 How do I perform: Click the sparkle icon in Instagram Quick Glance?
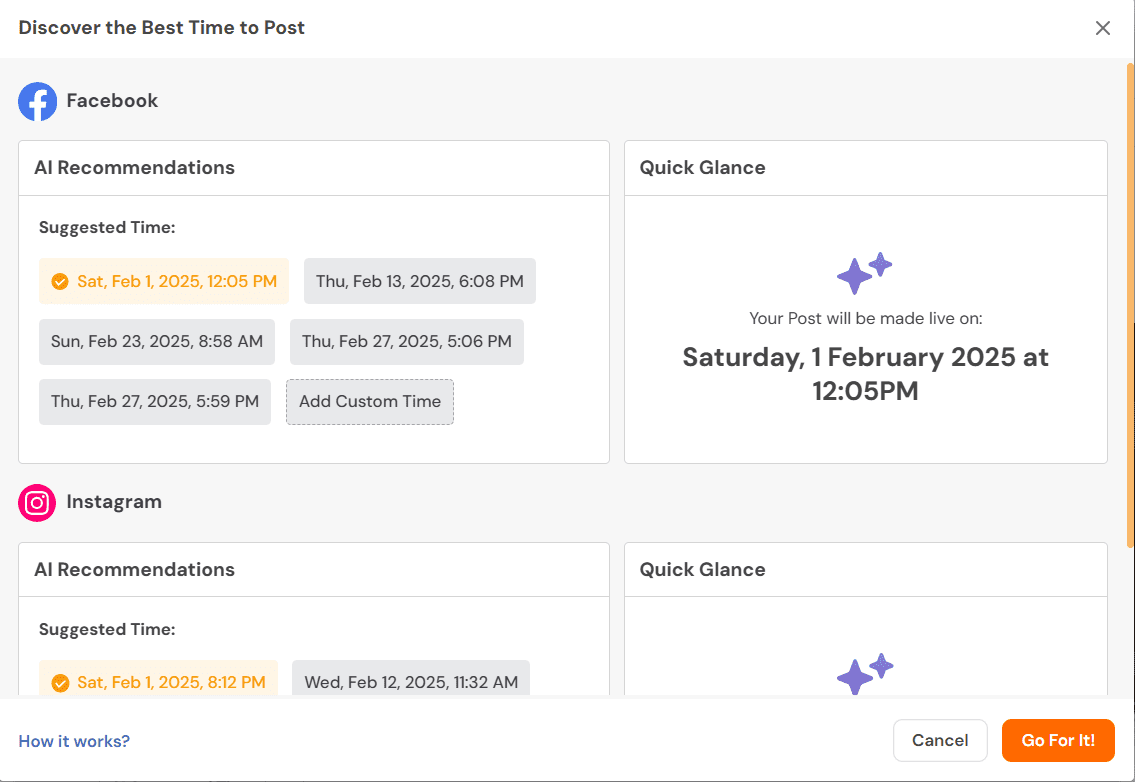tap(864, 674)
